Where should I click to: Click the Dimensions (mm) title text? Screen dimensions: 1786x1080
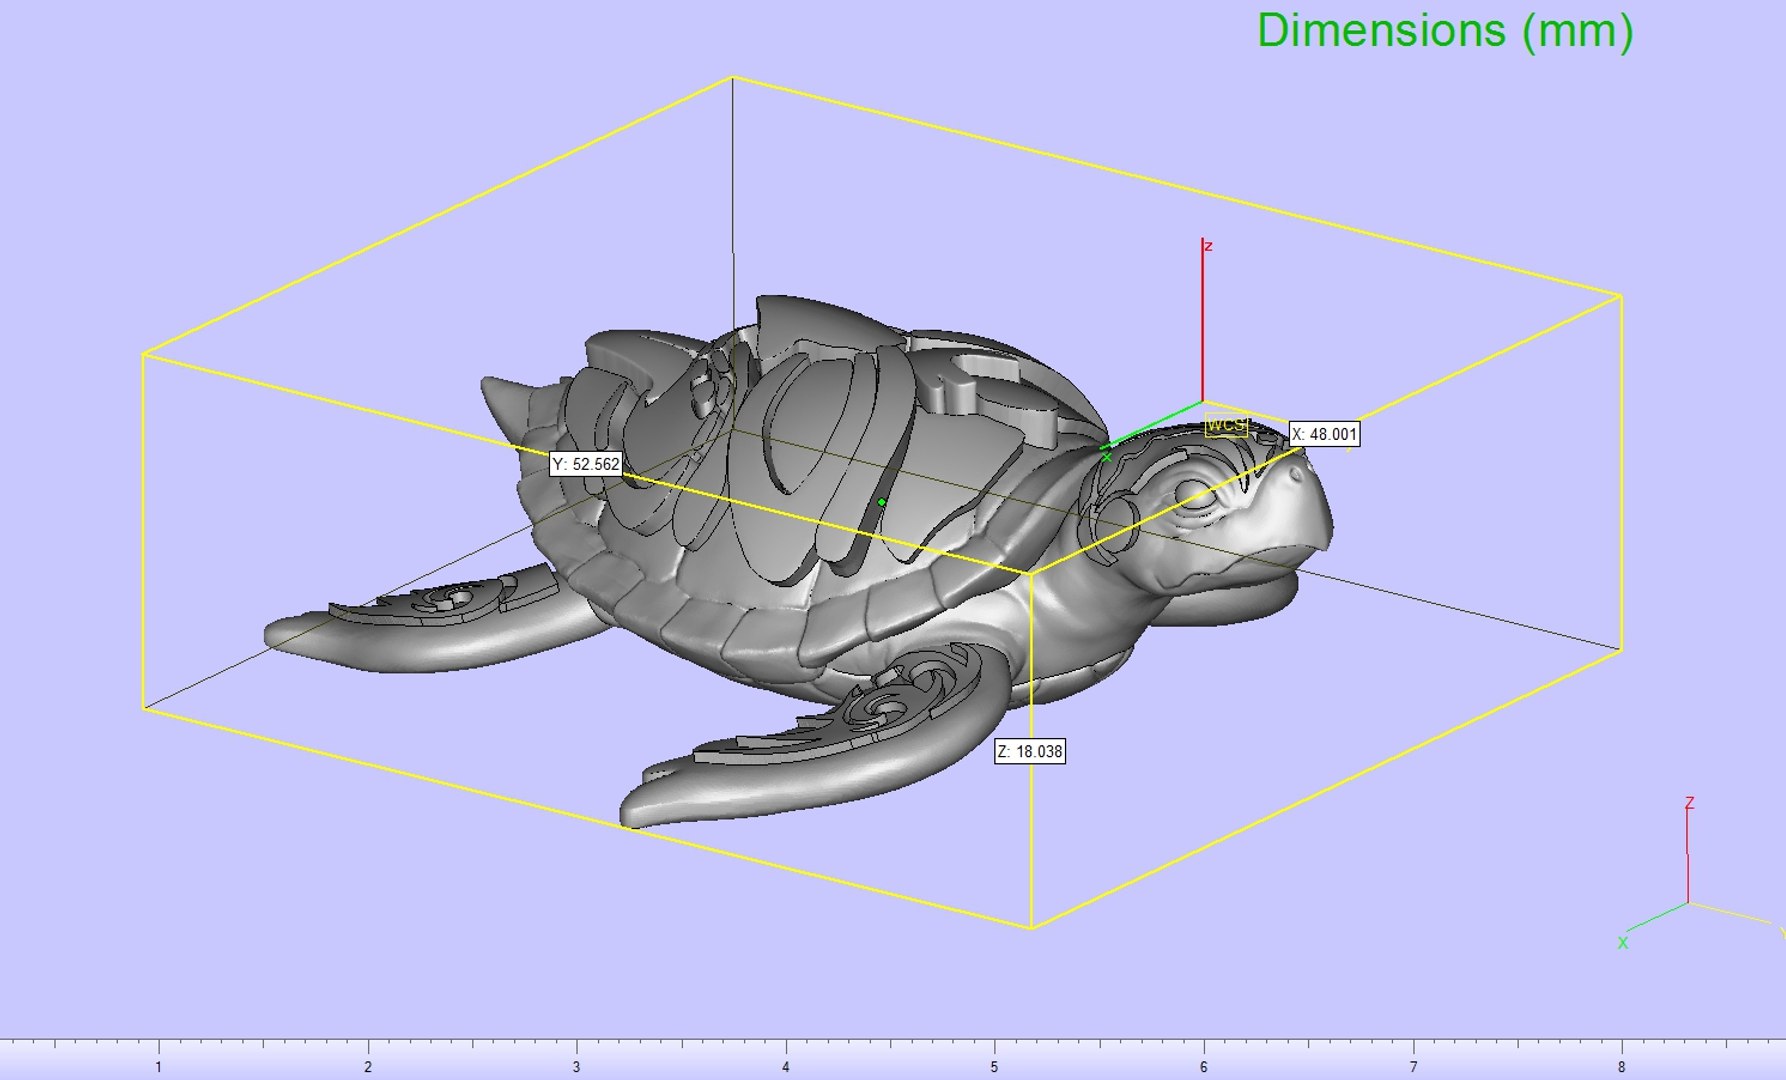(x=1445, y=31)
